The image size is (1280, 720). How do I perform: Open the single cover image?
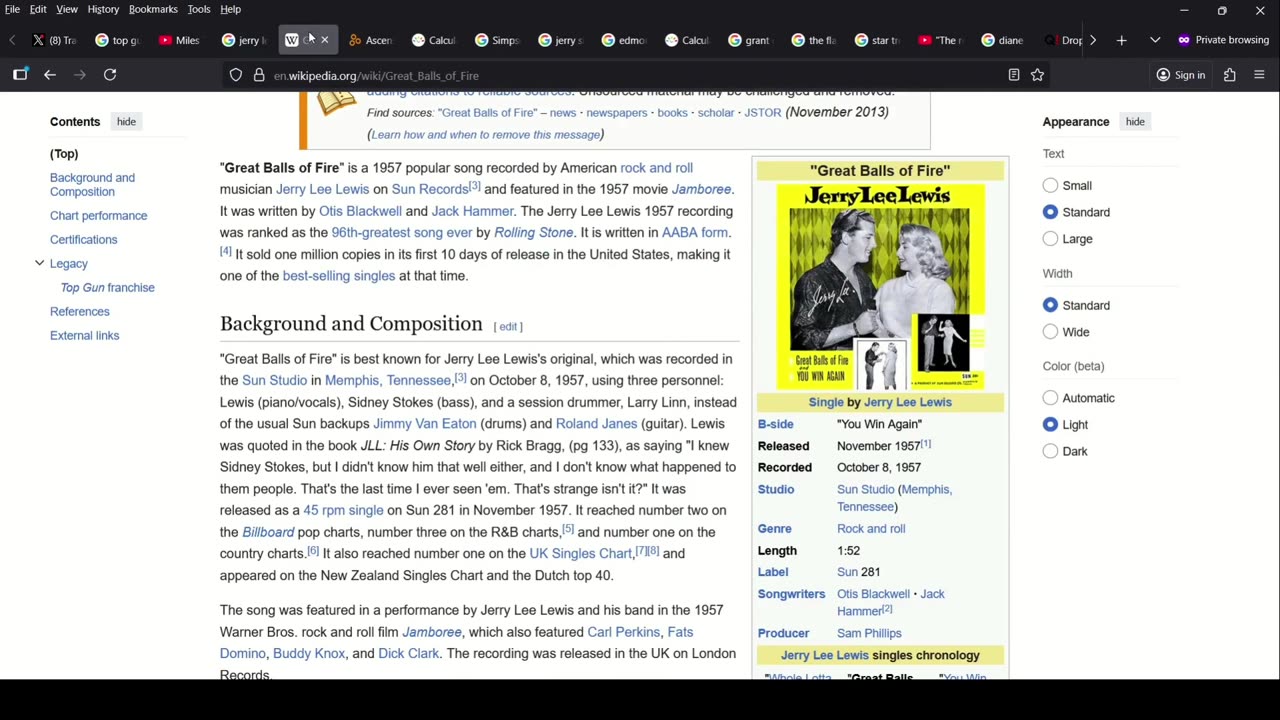tap(880, 287)
